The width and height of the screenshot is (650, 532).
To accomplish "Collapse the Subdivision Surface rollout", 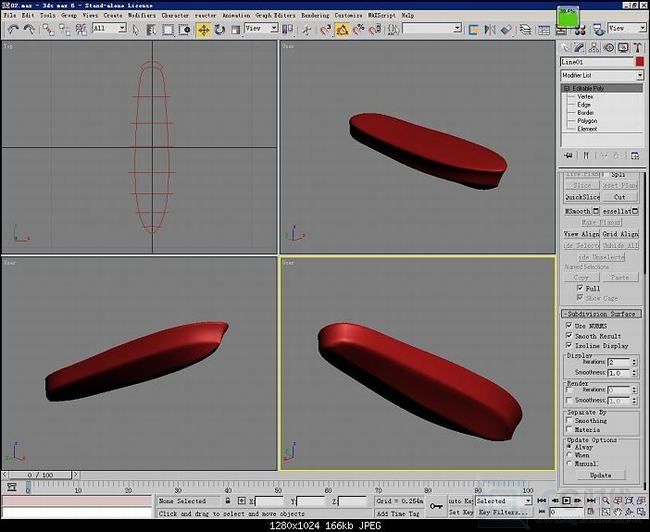I will tap(601, 314).
